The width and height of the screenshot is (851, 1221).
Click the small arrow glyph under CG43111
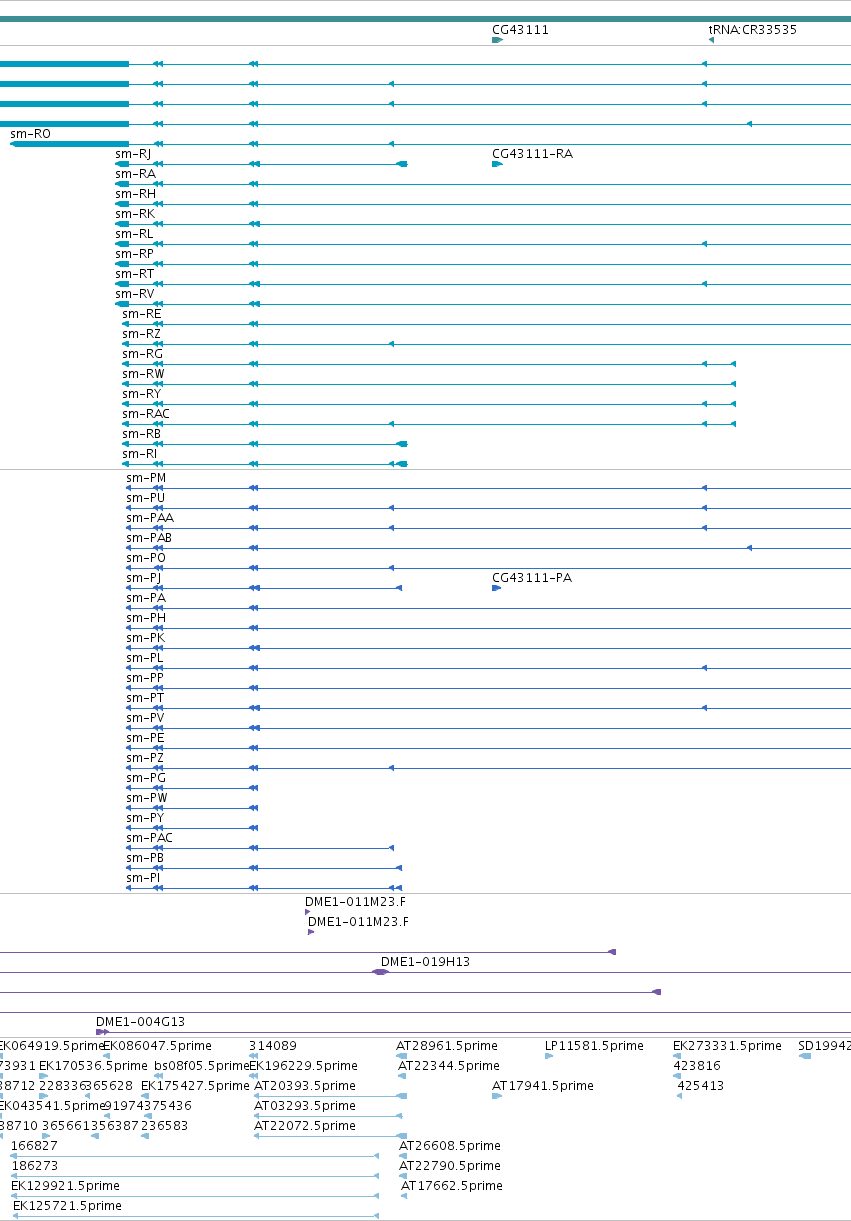[497, 40]
